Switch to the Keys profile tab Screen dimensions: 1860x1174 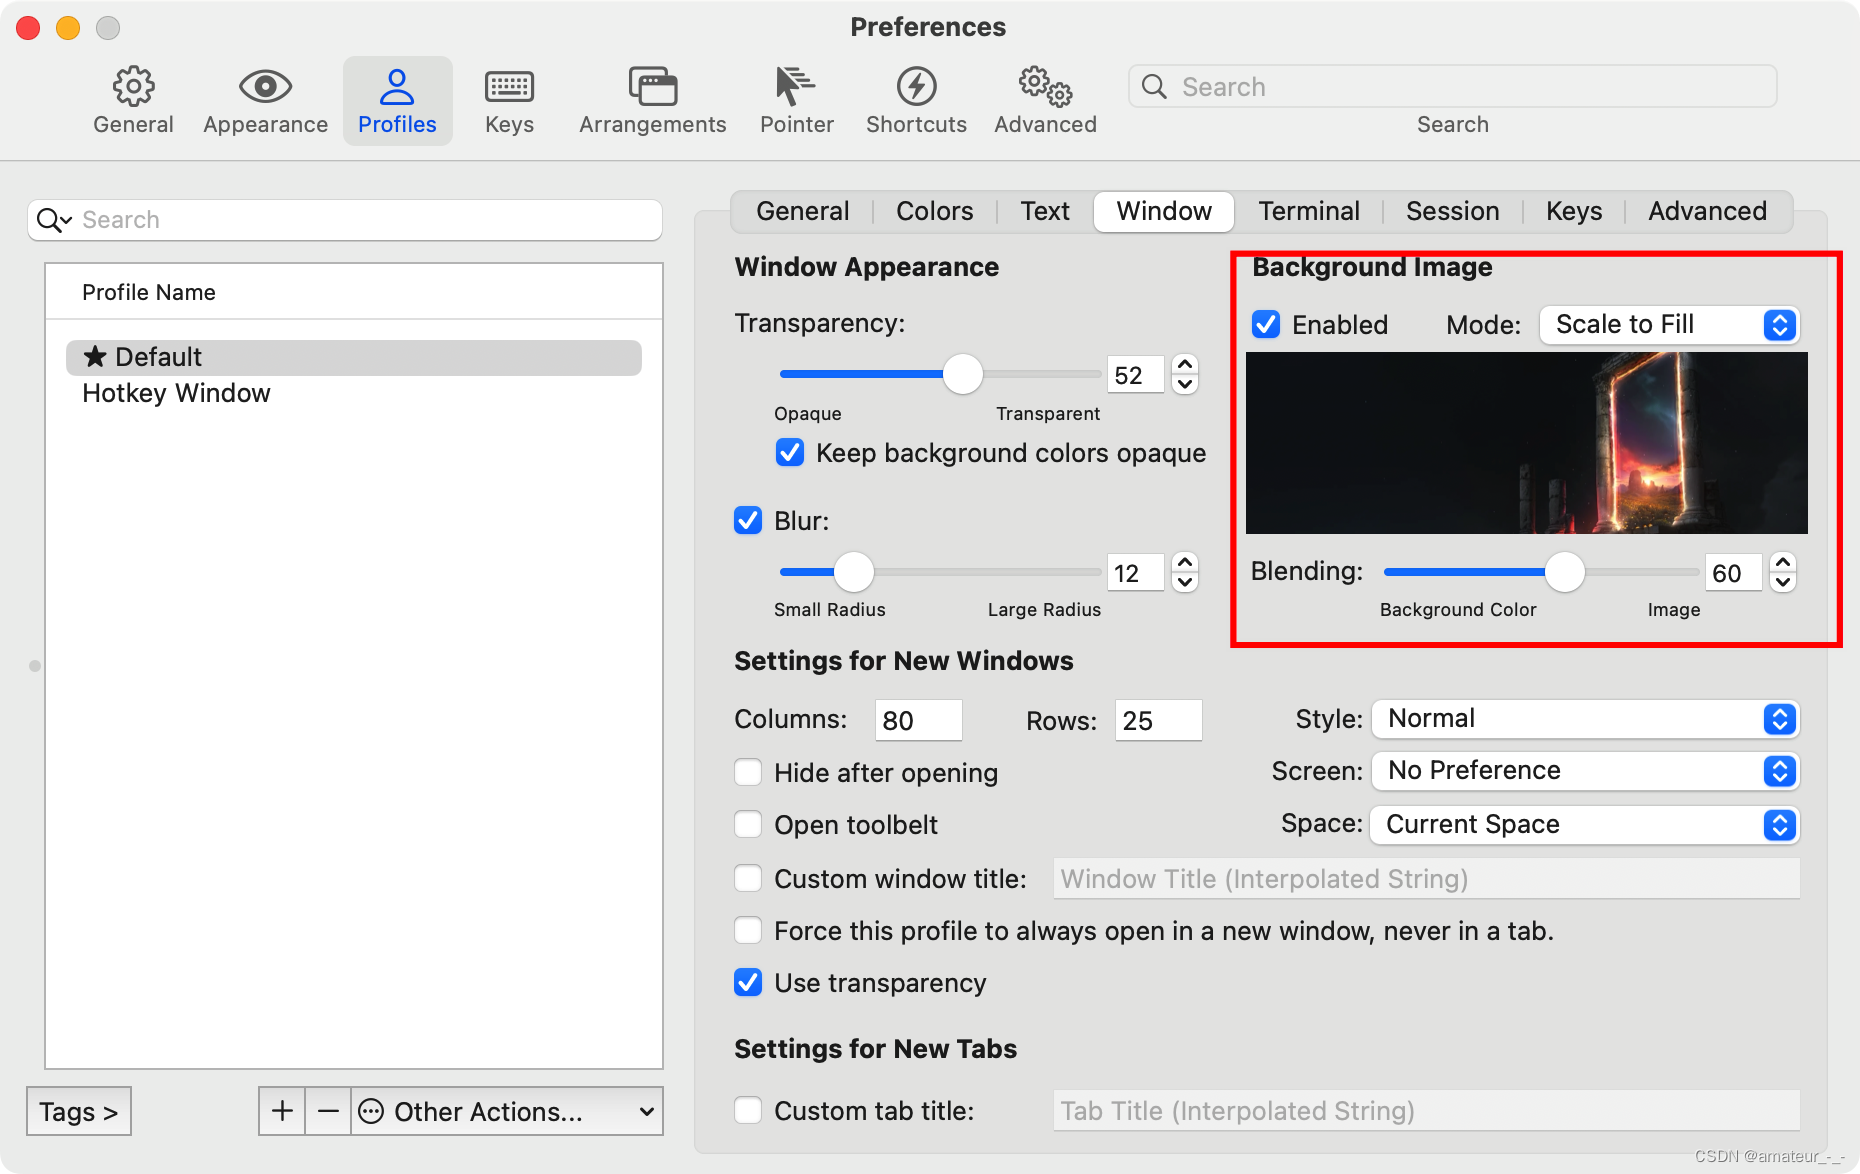[1574, 211]
